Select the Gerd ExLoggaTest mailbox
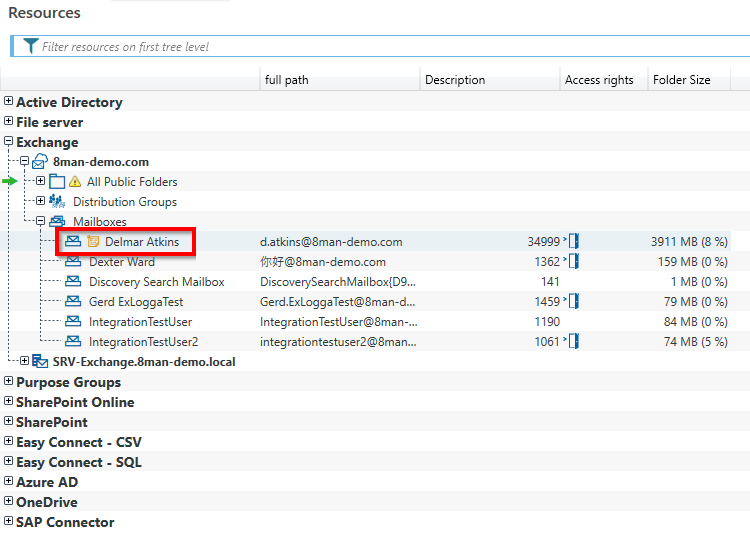 (136, 302)
